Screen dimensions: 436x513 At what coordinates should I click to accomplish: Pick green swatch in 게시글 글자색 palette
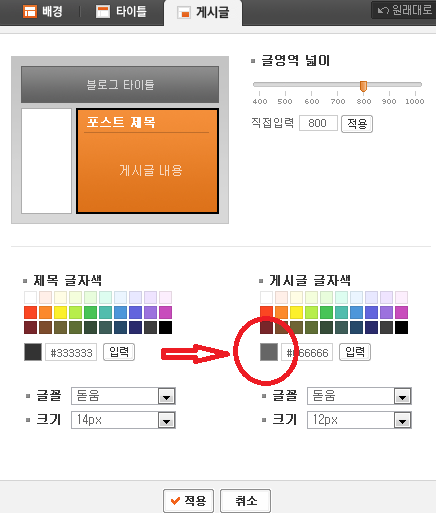pyautogui.click(x=326, y=313)
